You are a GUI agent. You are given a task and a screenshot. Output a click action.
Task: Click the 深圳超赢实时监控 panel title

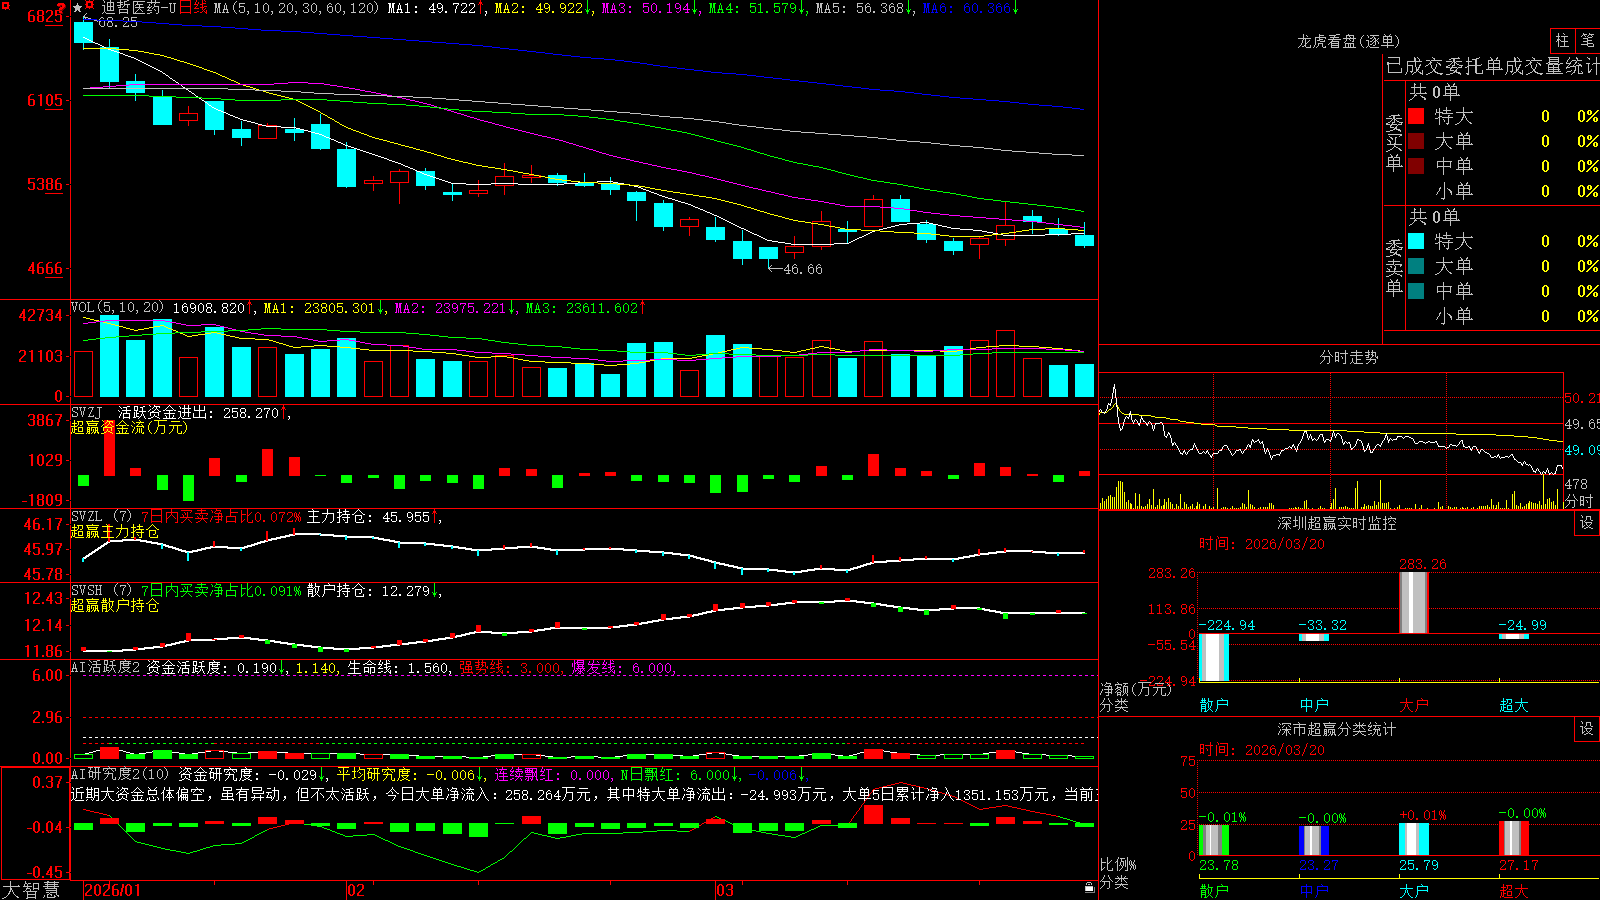(1337, 523)
